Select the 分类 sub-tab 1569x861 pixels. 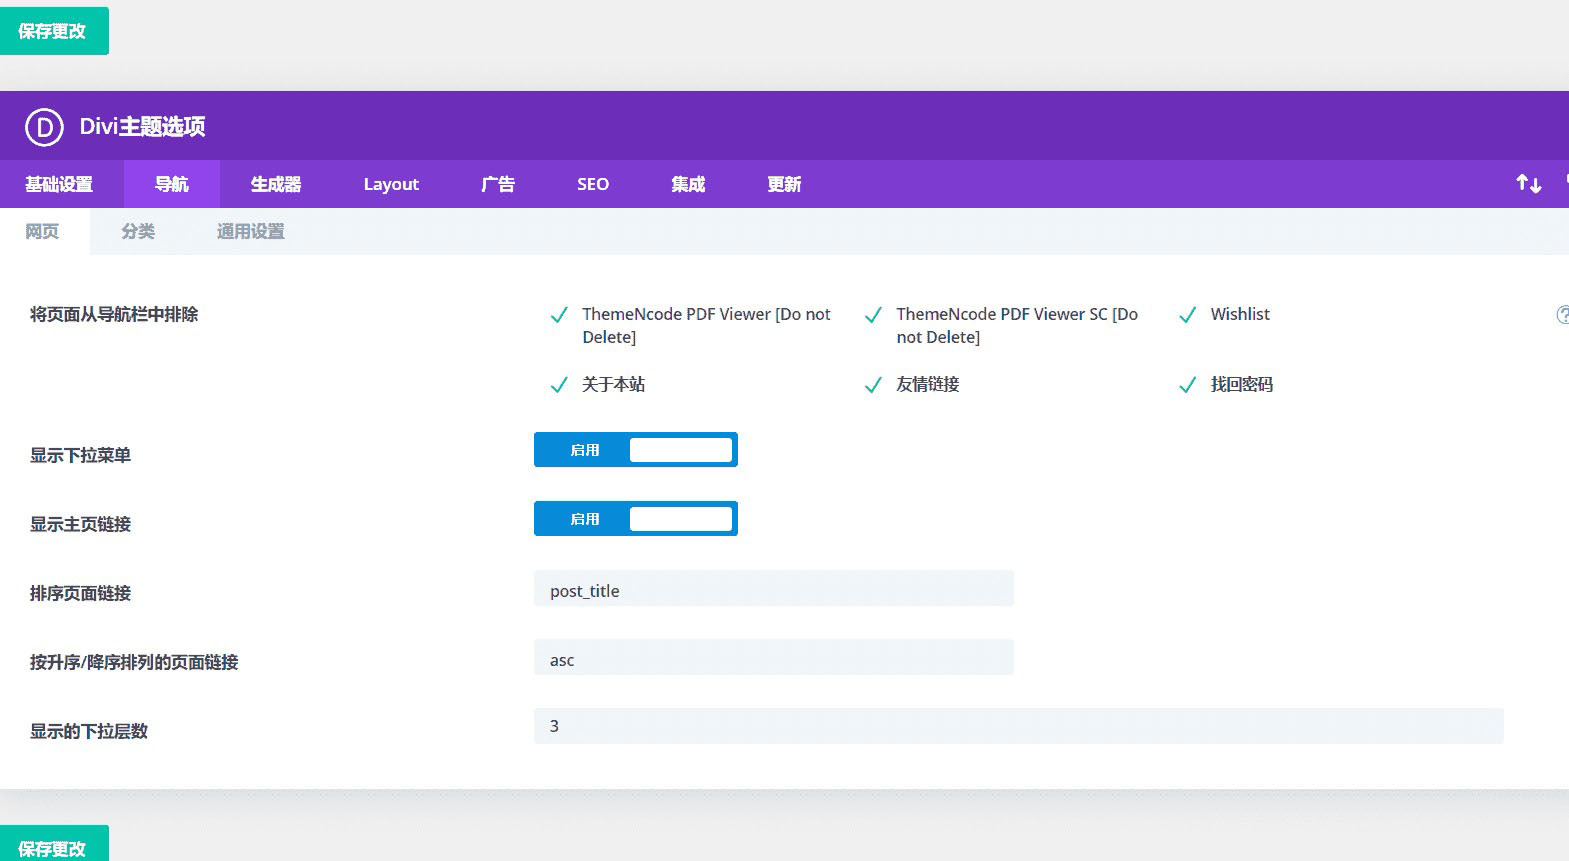(138, 231)
